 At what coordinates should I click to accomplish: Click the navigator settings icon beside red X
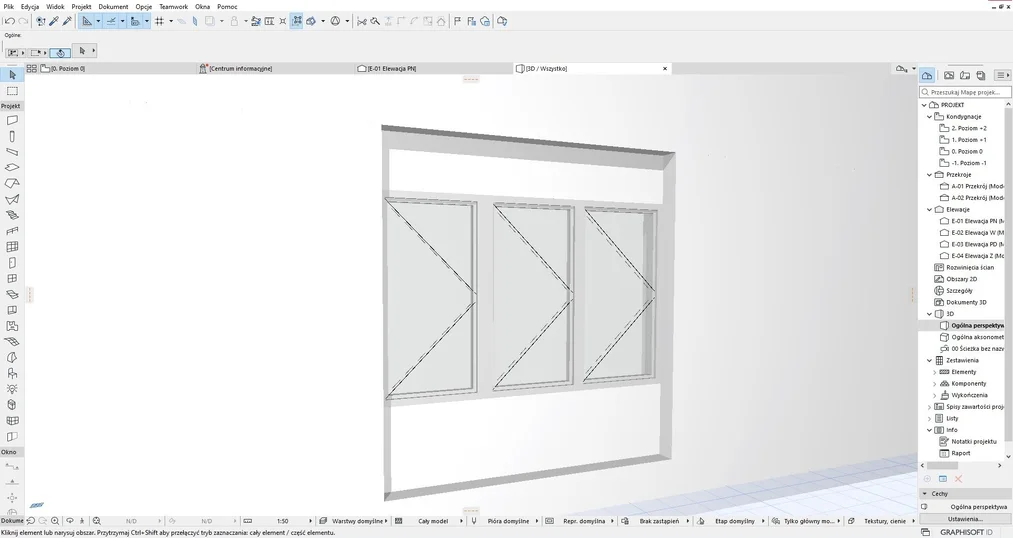[943, 479]
